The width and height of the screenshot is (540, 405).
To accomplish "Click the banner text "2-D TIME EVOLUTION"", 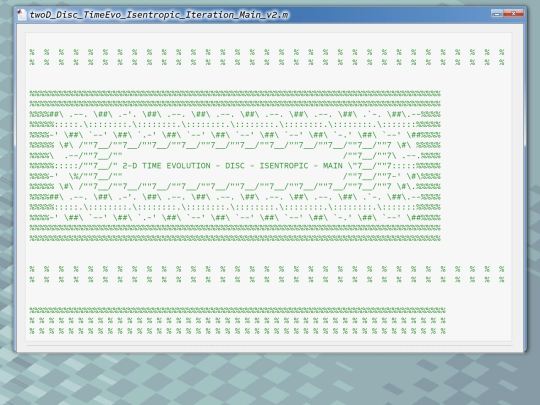I will point(166,166).
